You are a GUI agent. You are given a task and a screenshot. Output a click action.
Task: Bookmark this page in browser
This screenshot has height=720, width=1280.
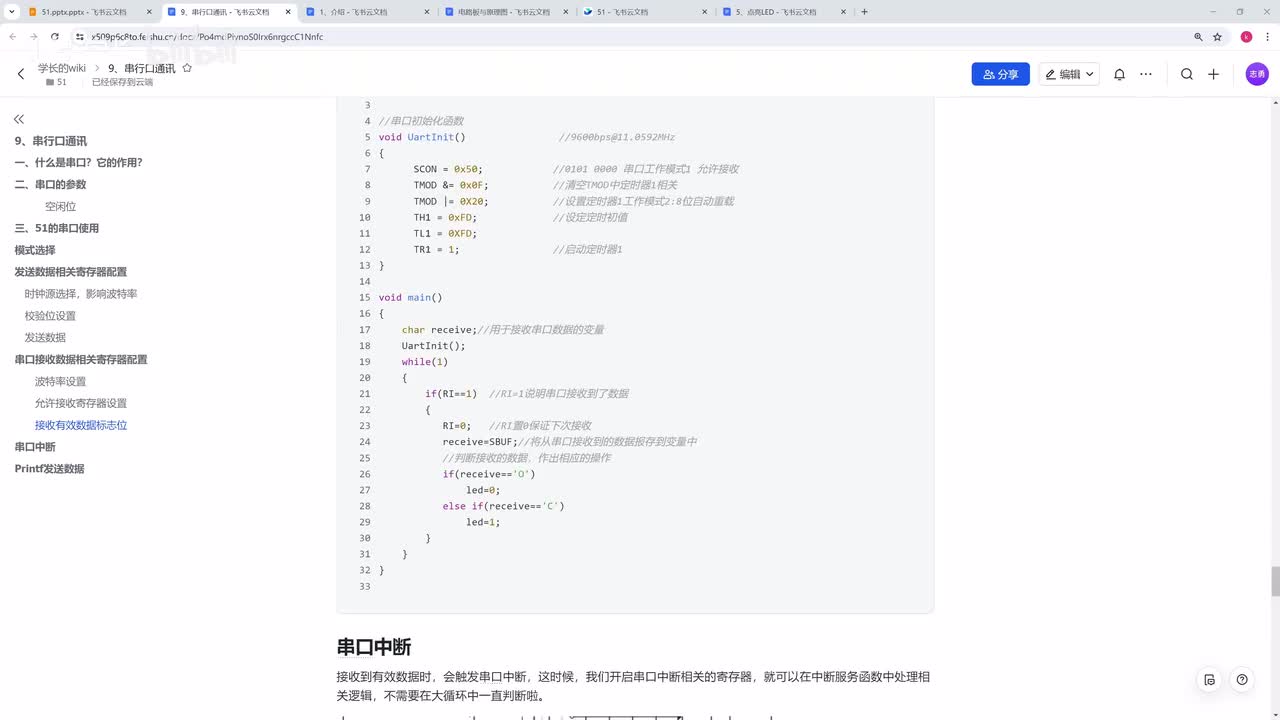(x=1217, y=37)
